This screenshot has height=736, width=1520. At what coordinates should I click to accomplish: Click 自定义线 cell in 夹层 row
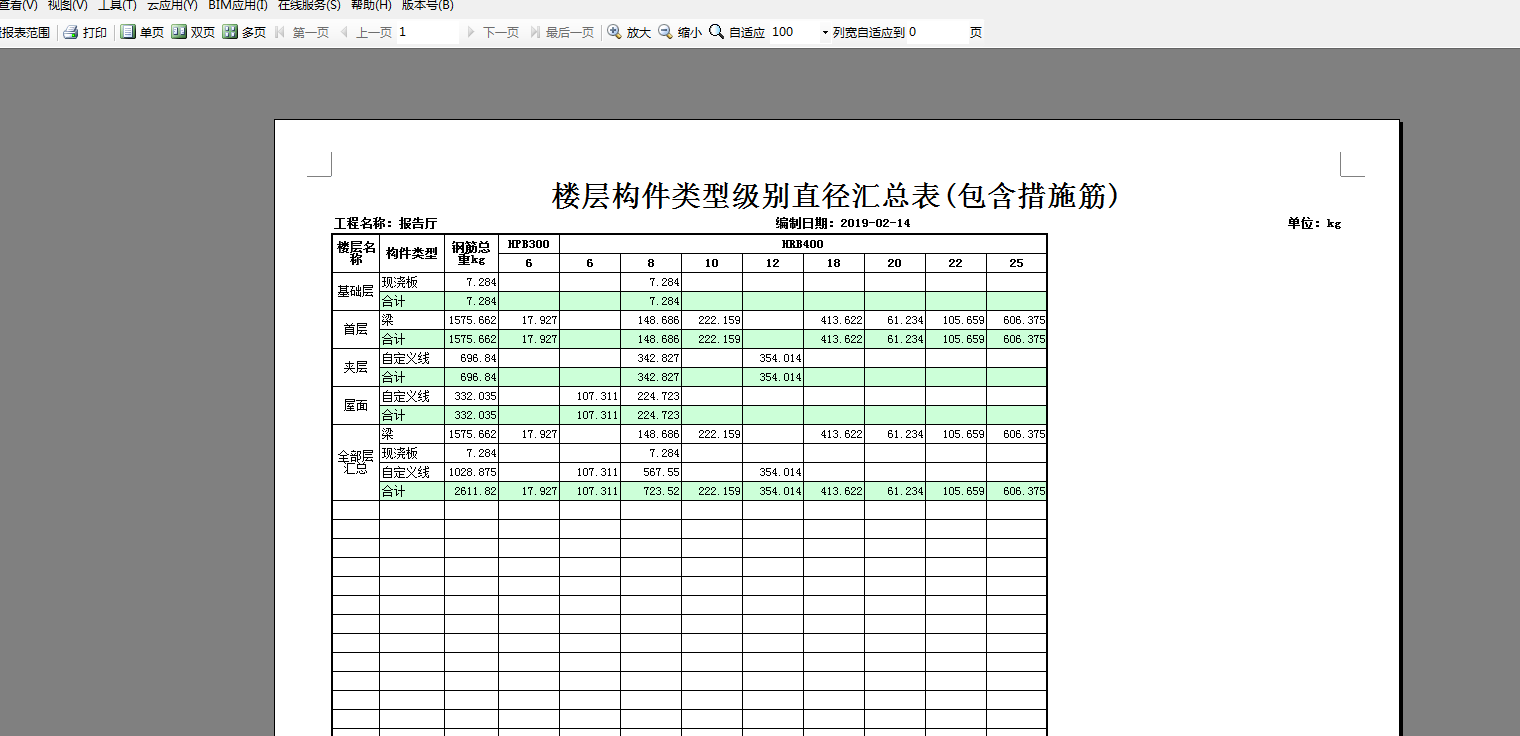point(412,359)
